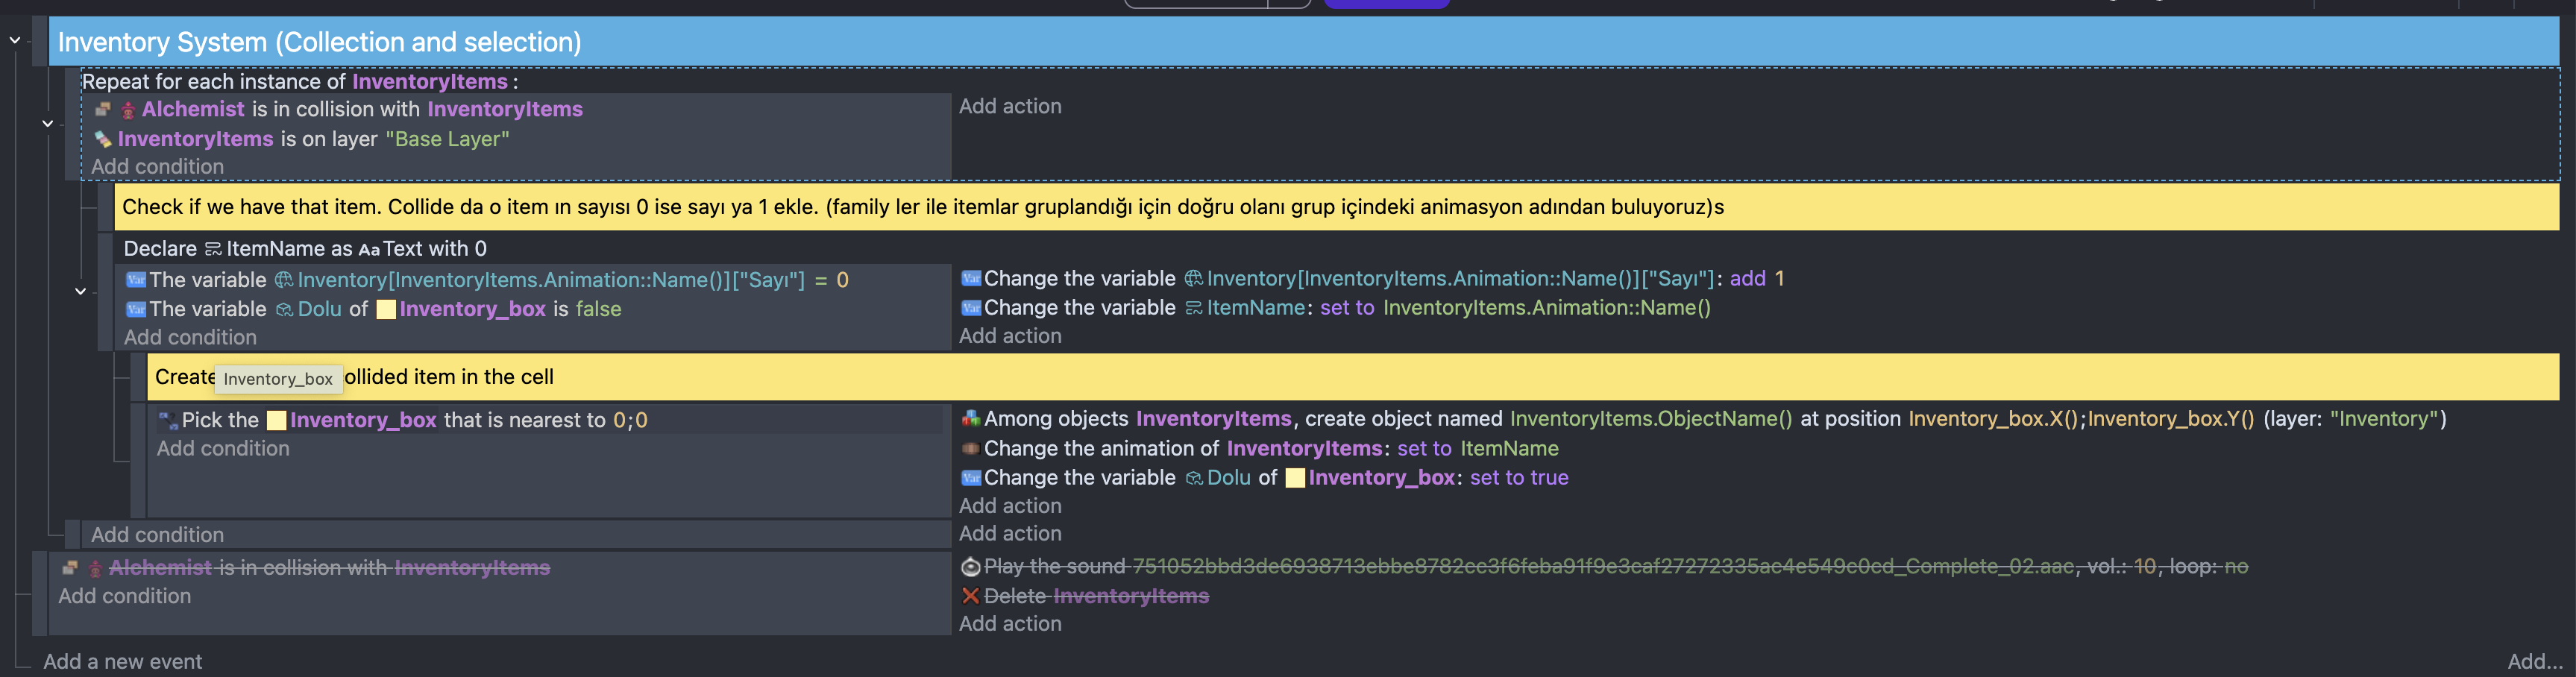Screen dimensions: 2576x677
Task: Click the collision icon beside the non-strikethrough Alchemist condition
Action: [102, 109]
